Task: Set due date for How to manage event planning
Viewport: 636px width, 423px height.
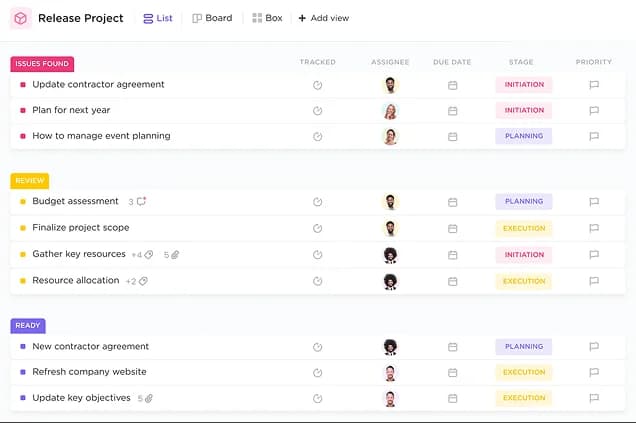Action: click(453, 137)
